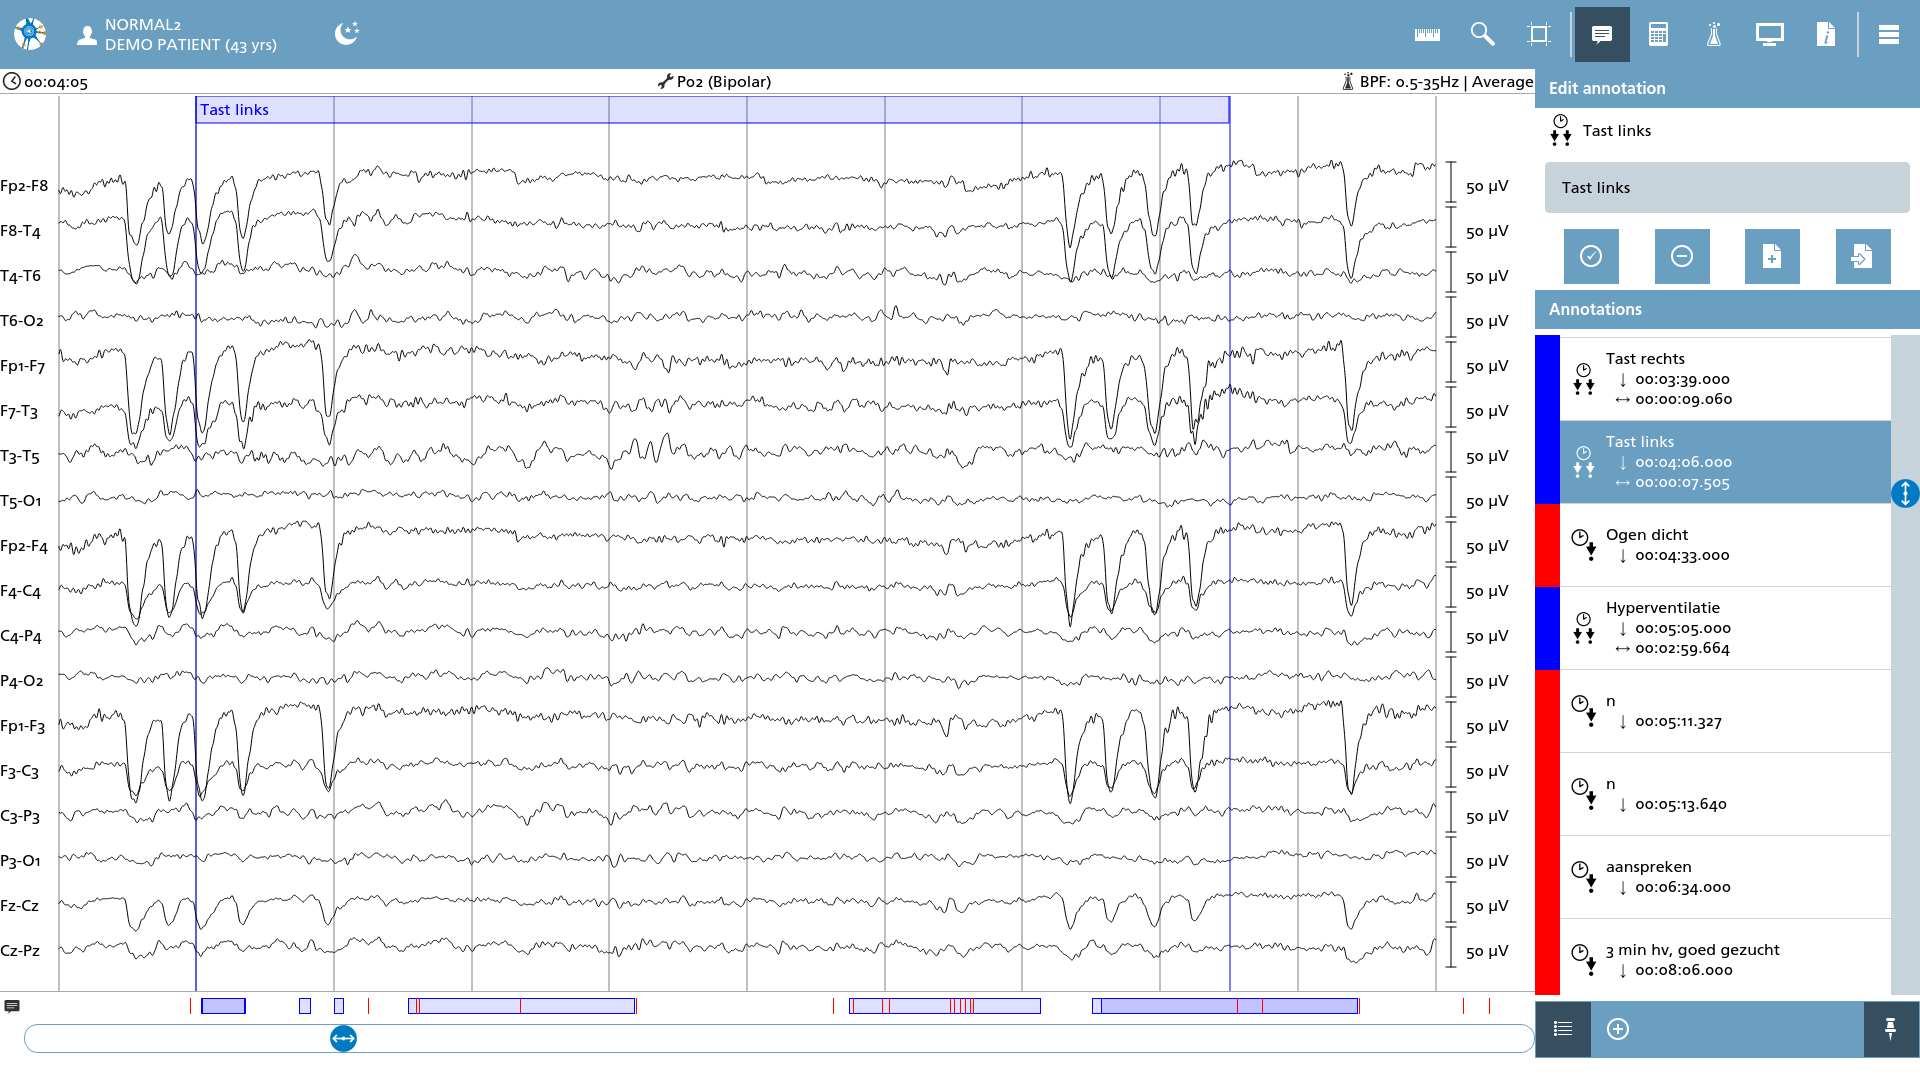Open the hamburger main menu
The height and width of the screenshot is (1080, 1920).
pyautogui.click(x=1889, y=35)
